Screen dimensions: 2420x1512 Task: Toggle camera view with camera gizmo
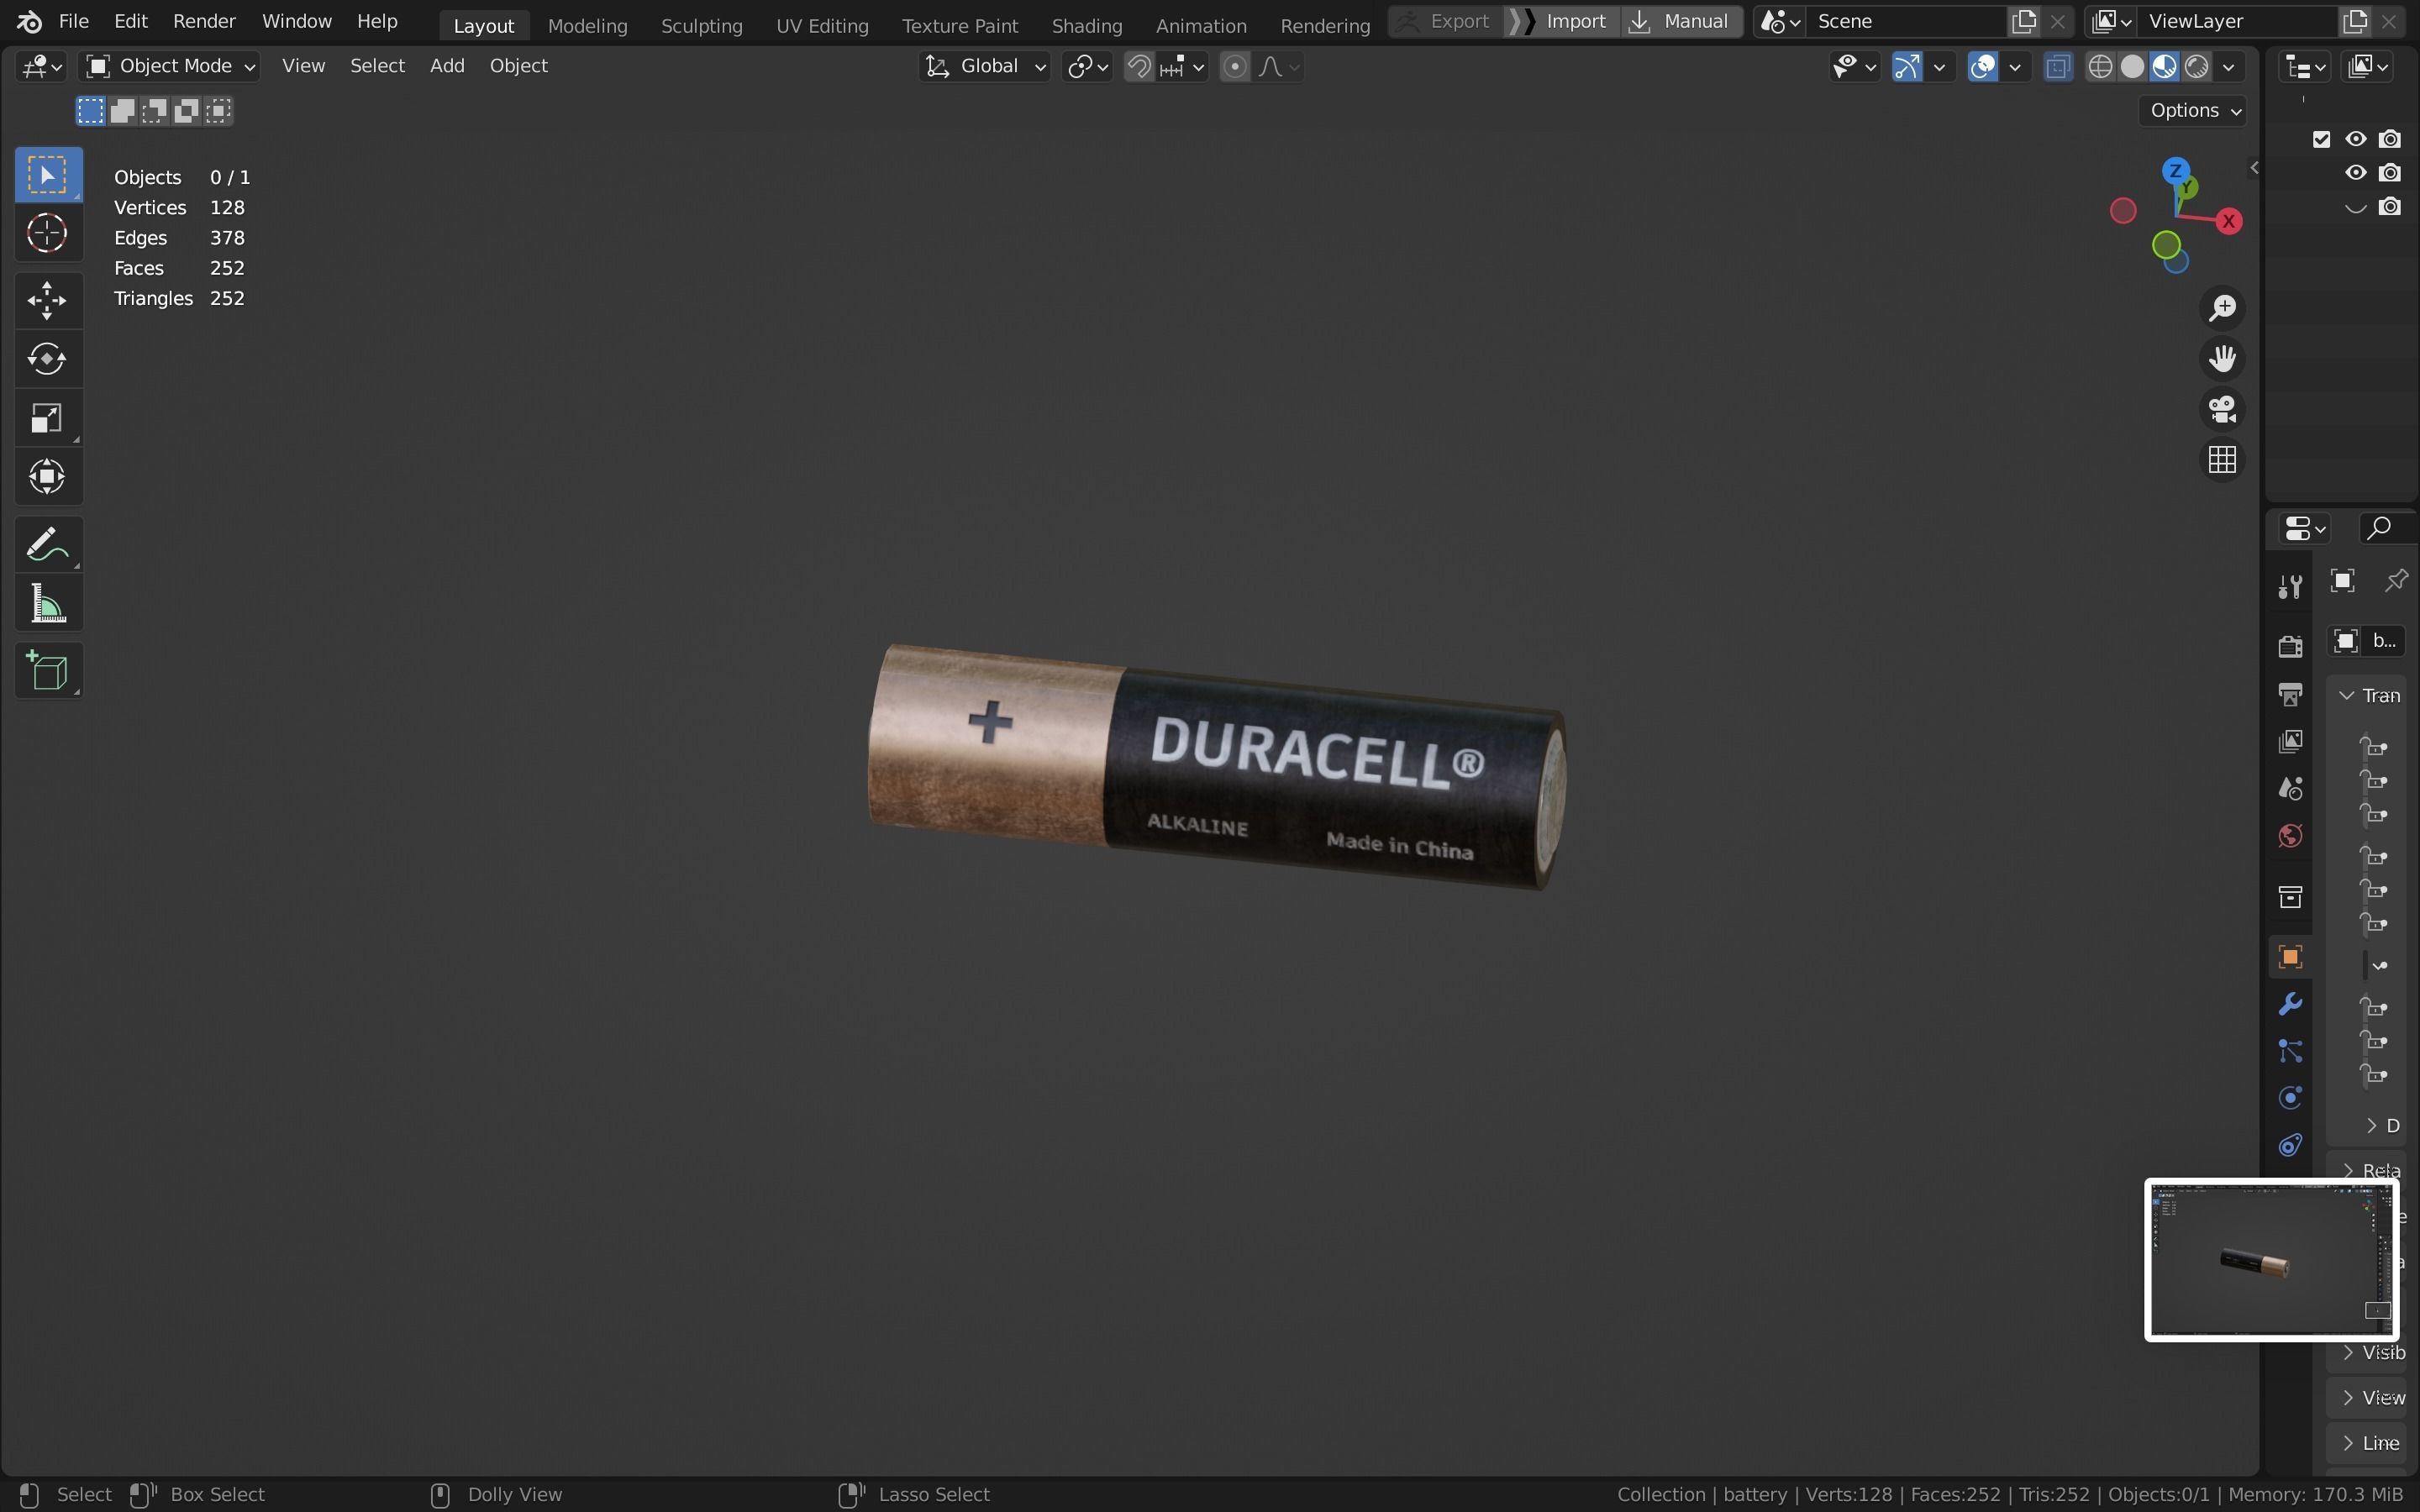[2222, 409]
